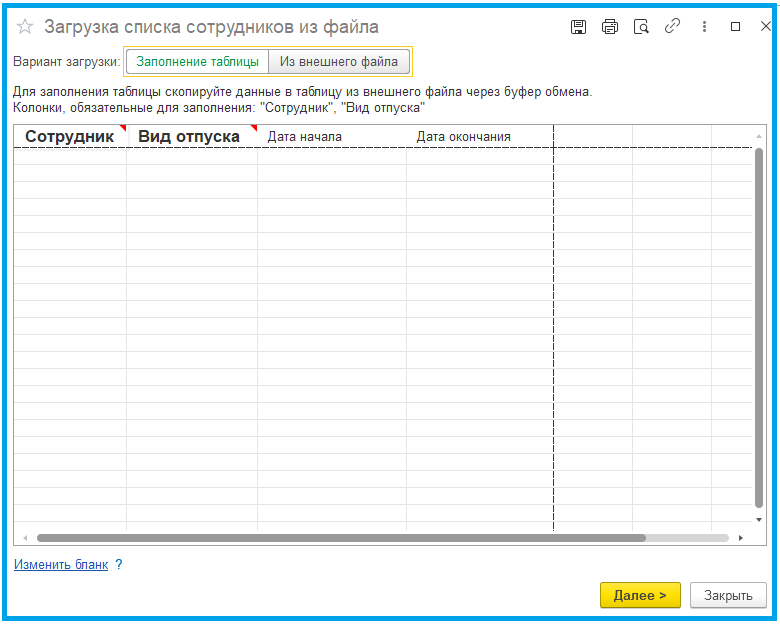Click the save (floppy disk) icon
This screenshot has width=780, height=624.
click(578, 27)
